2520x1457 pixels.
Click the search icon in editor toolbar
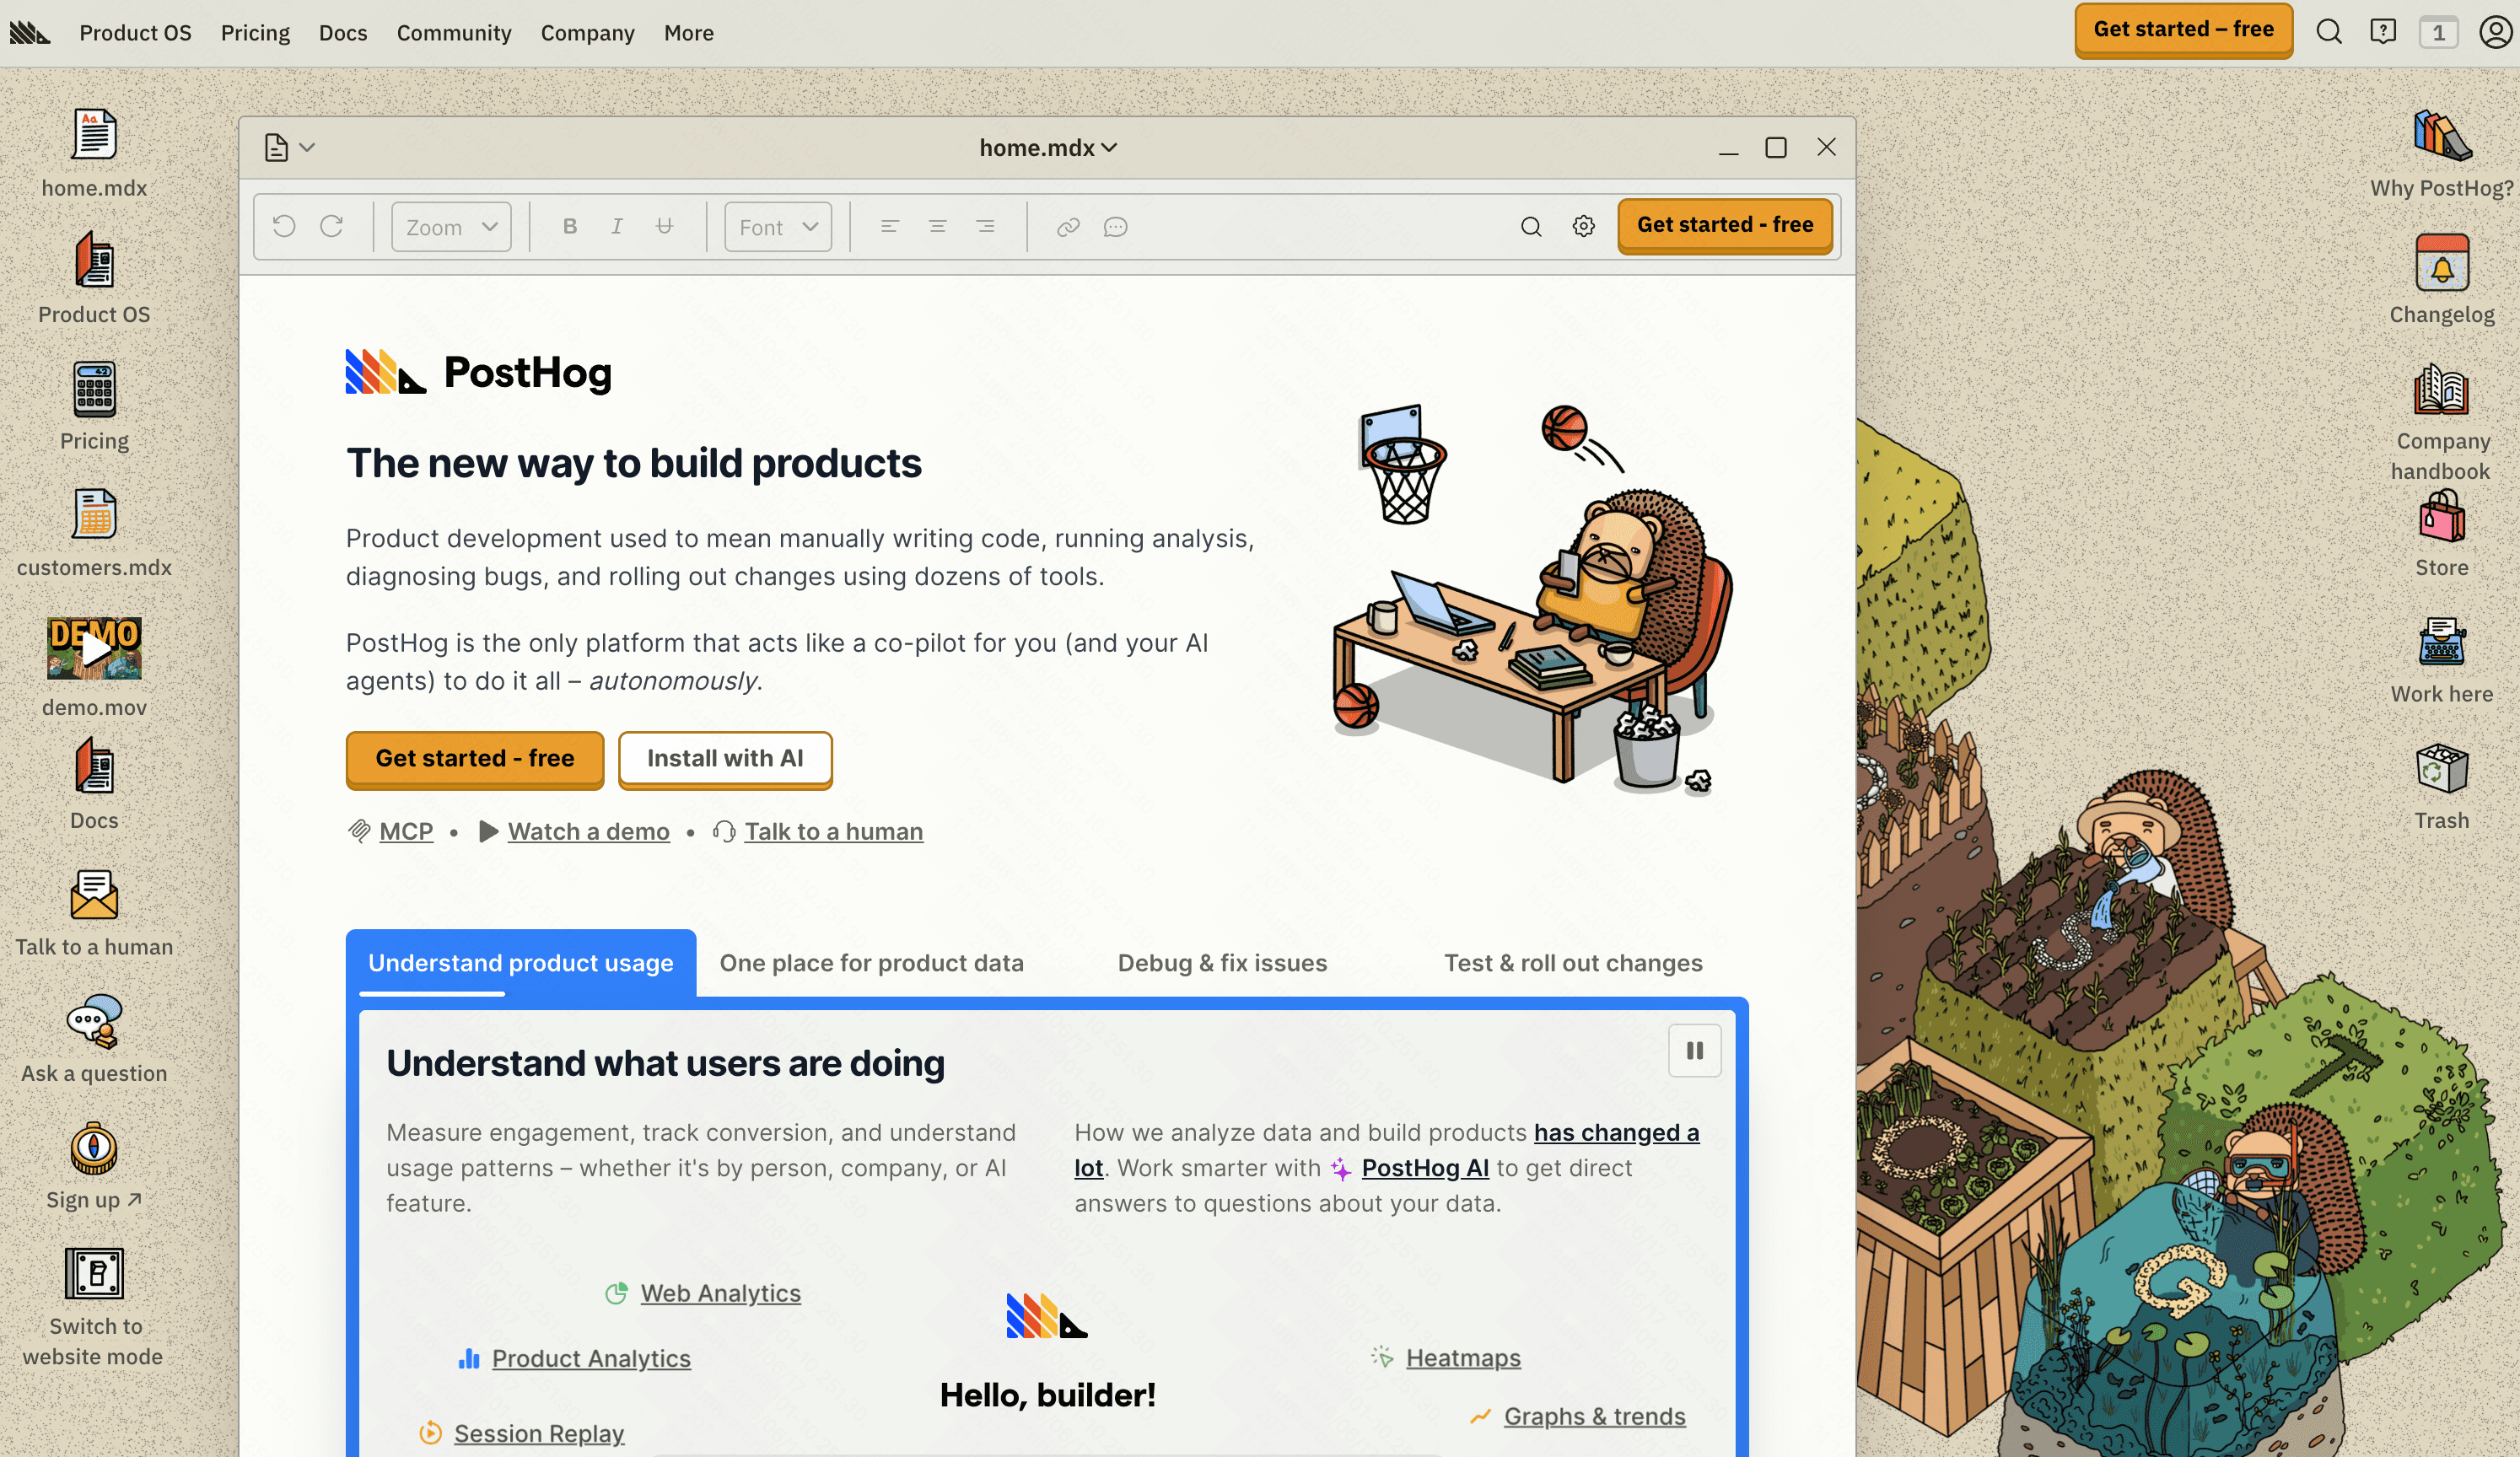(x=1531, y=227)
